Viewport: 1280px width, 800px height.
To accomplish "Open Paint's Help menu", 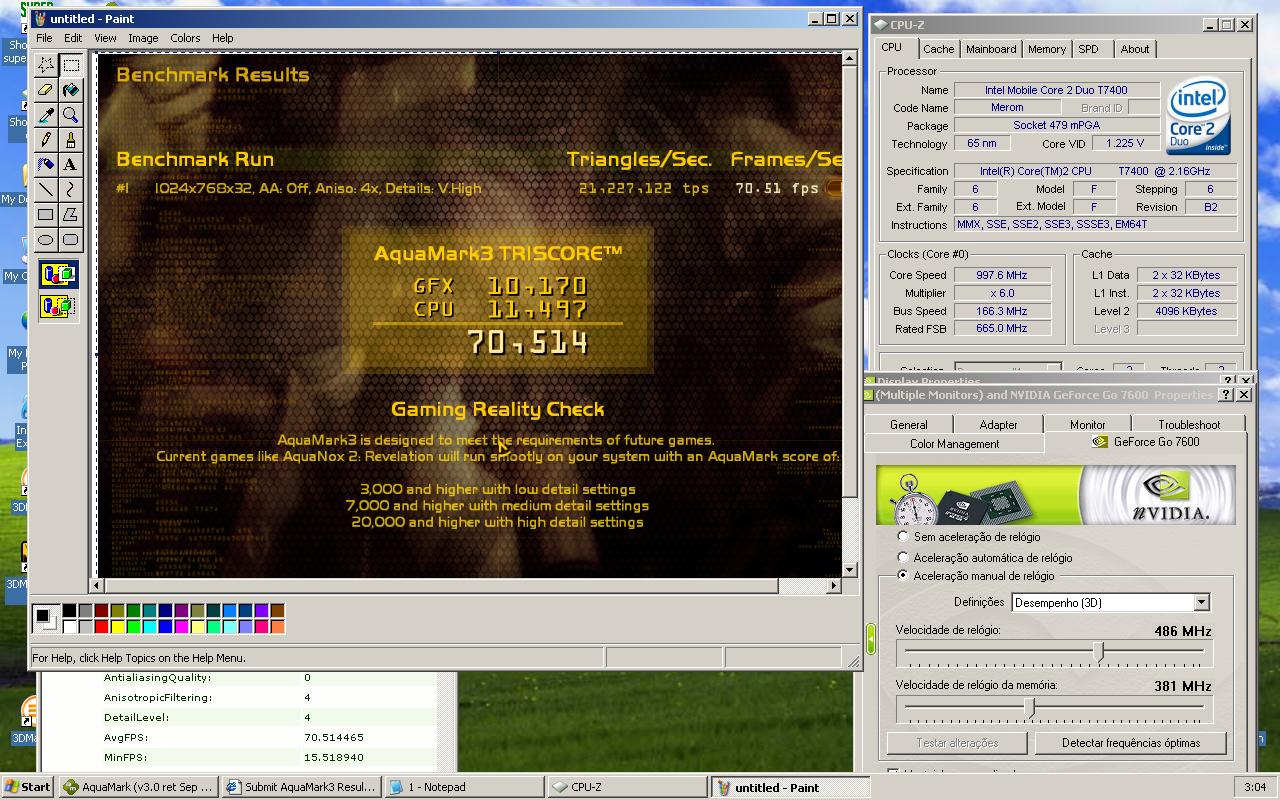I will [222, 38].
